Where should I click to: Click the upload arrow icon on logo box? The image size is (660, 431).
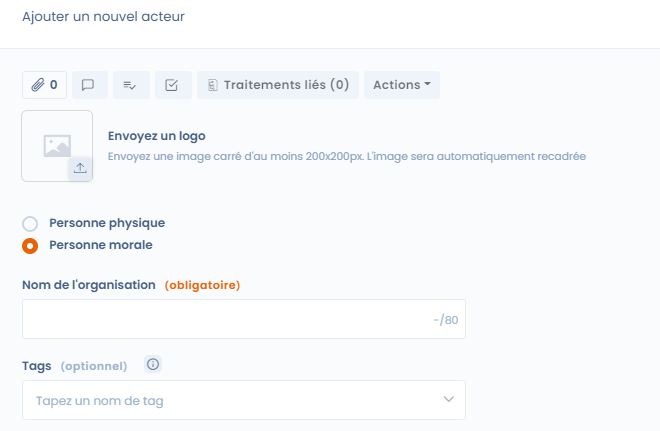coord(80,168)
